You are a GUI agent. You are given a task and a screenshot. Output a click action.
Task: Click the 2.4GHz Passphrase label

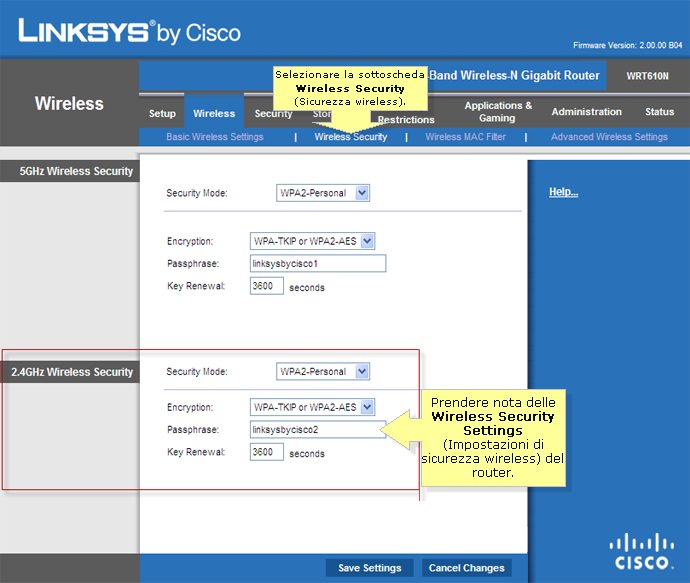click(193, 429)
